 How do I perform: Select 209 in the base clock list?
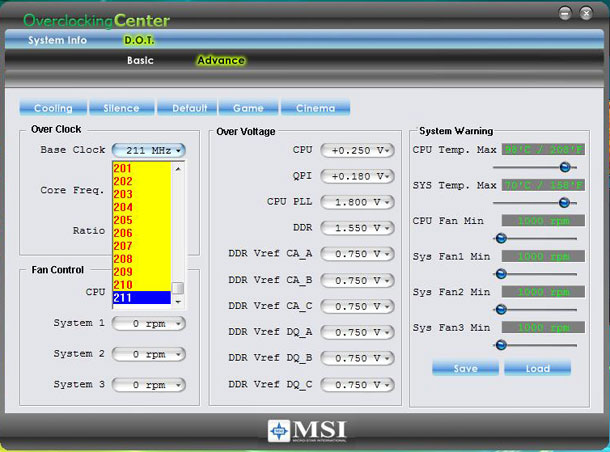coord(142,272)
